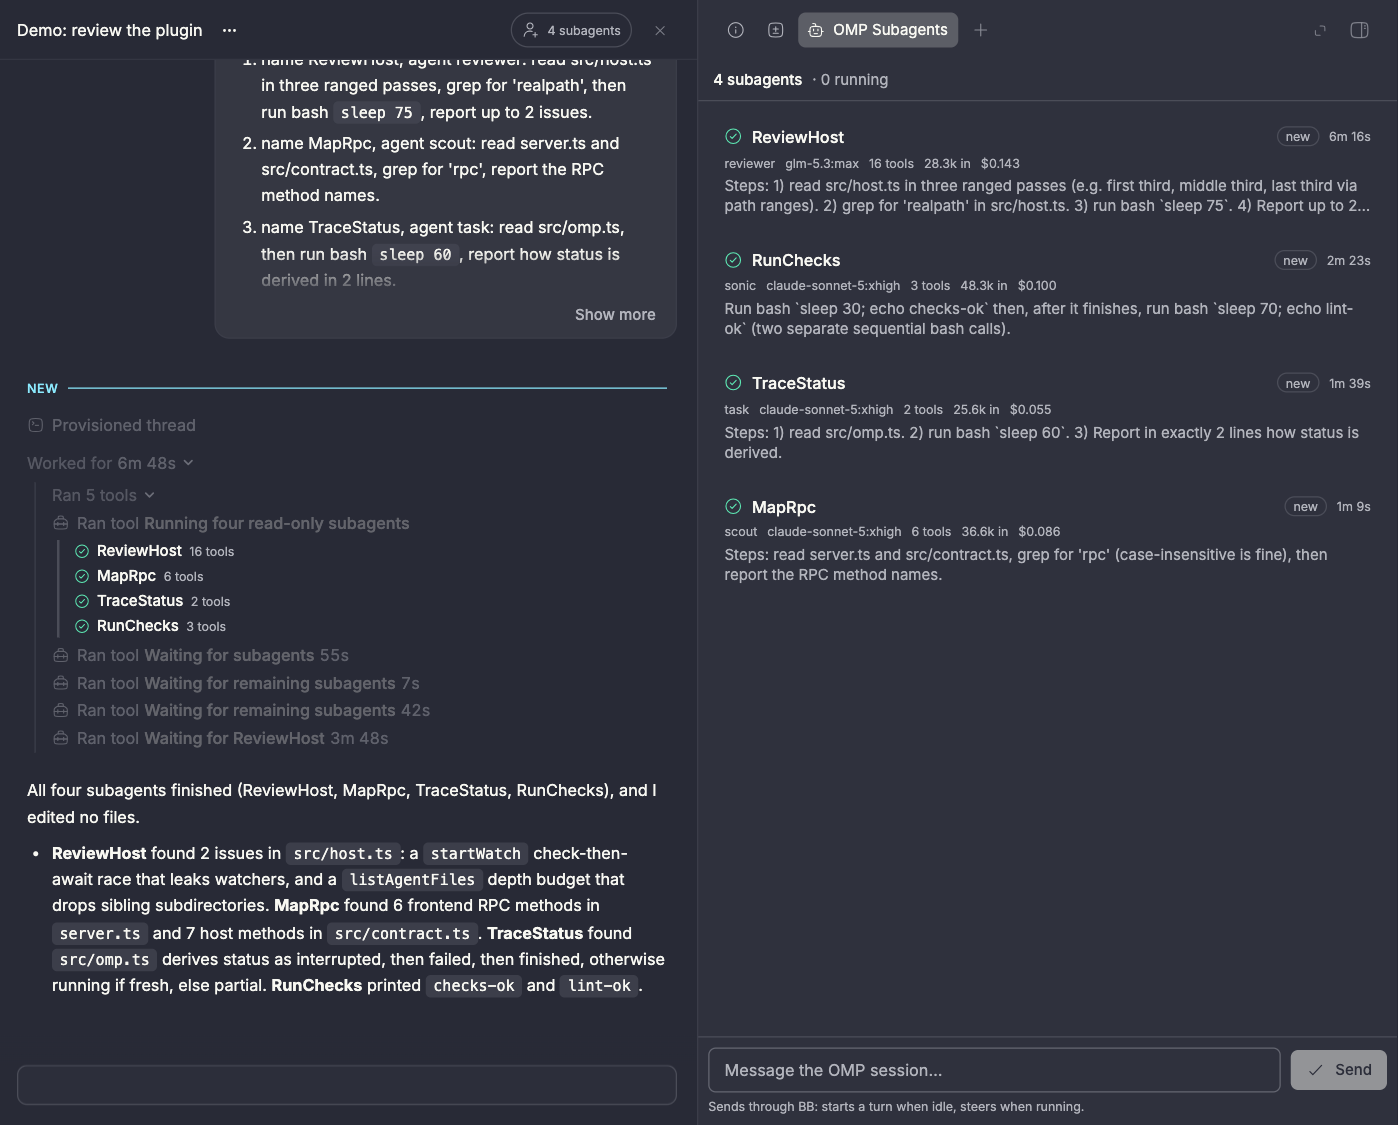Click the new badge on ReviewHost card
Screen dimensions: 1398x1125
point(1298,137)
